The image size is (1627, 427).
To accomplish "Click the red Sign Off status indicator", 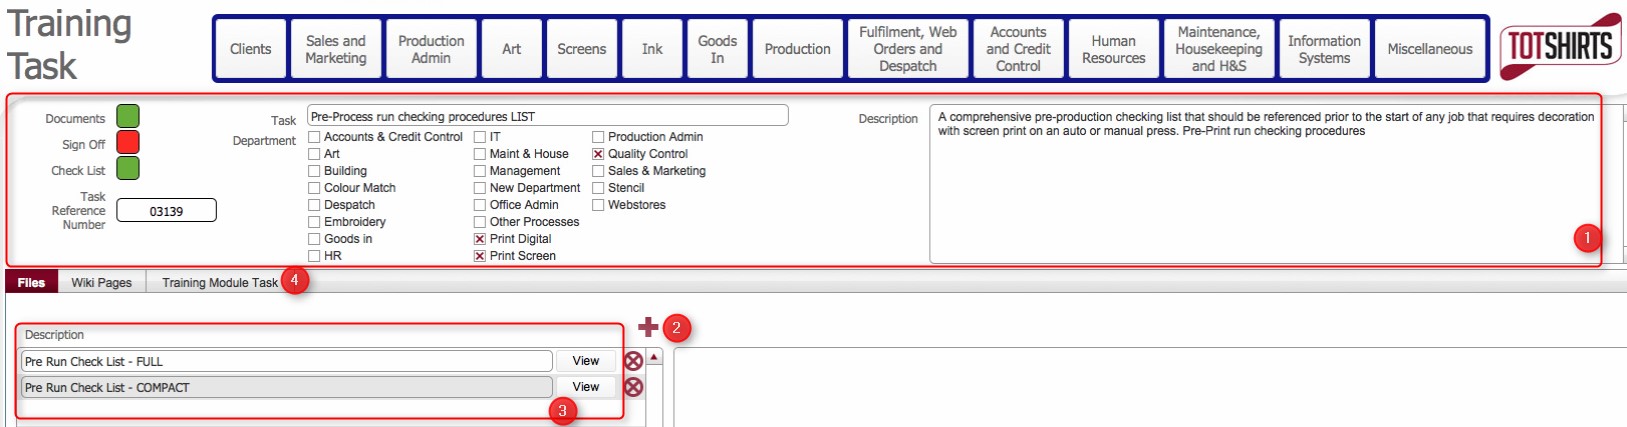I will (128, 143).
